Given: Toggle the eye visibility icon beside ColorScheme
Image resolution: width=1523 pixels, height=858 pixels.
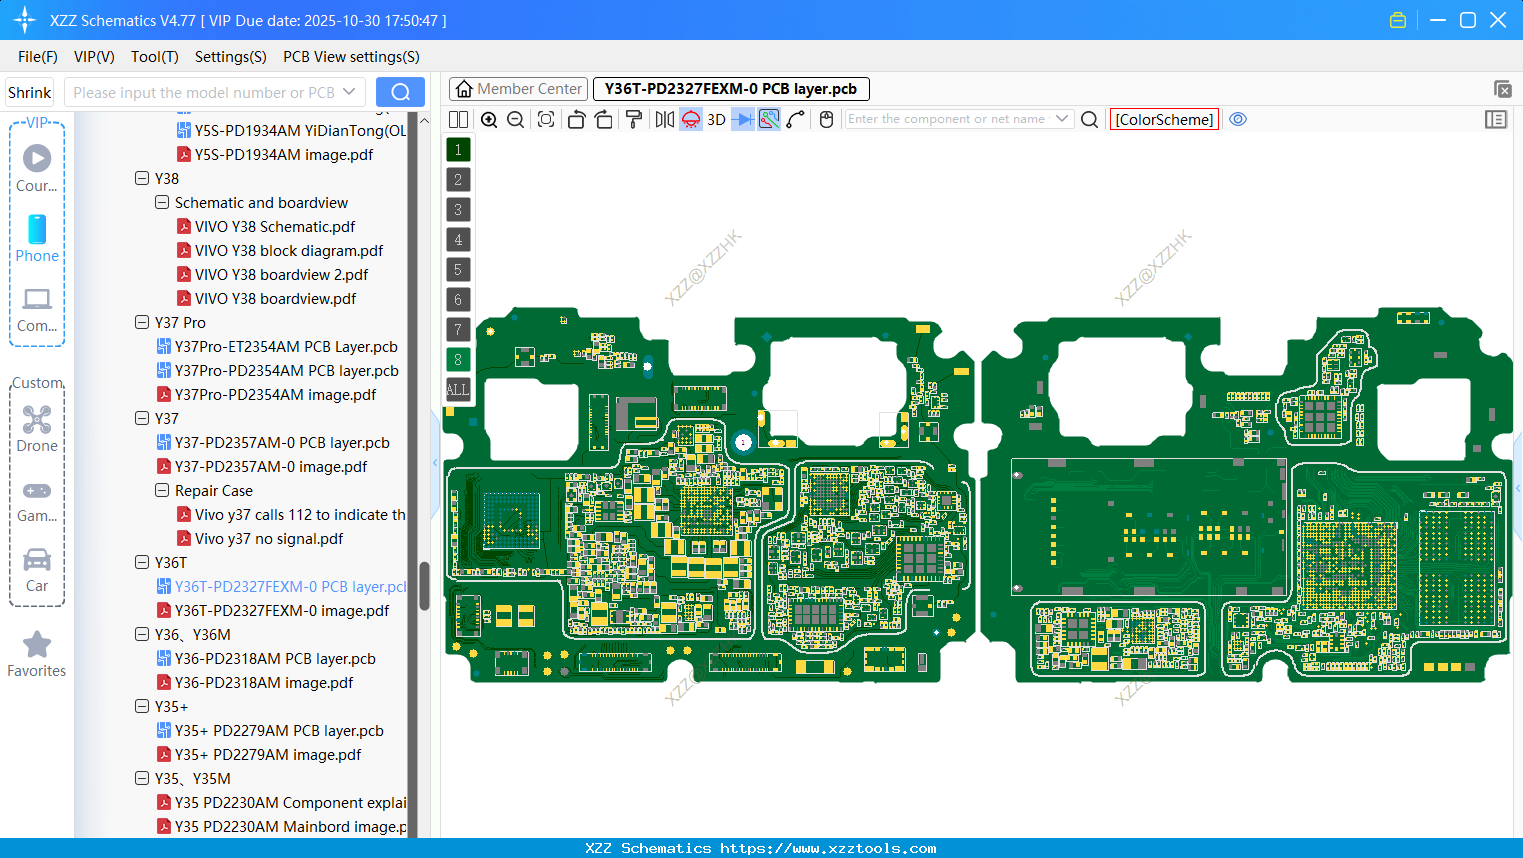Looking at the screenshot, I should [1238, 119].
